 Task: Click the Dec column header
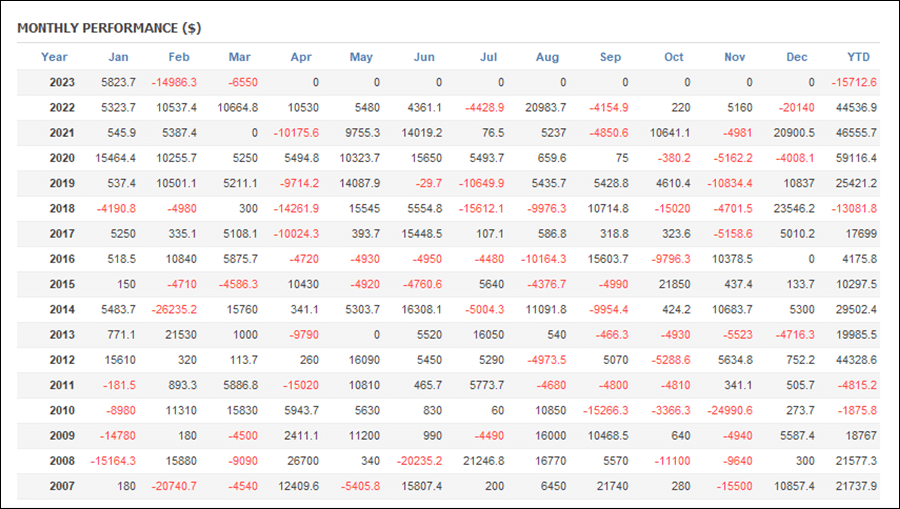pyautogui.click(x=797, y=57)
